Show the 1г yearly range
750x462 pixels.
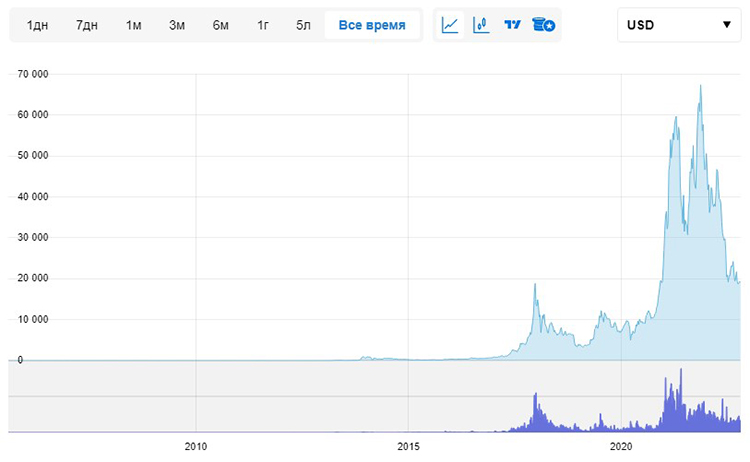pyautogui.click(x=263, y=25)
